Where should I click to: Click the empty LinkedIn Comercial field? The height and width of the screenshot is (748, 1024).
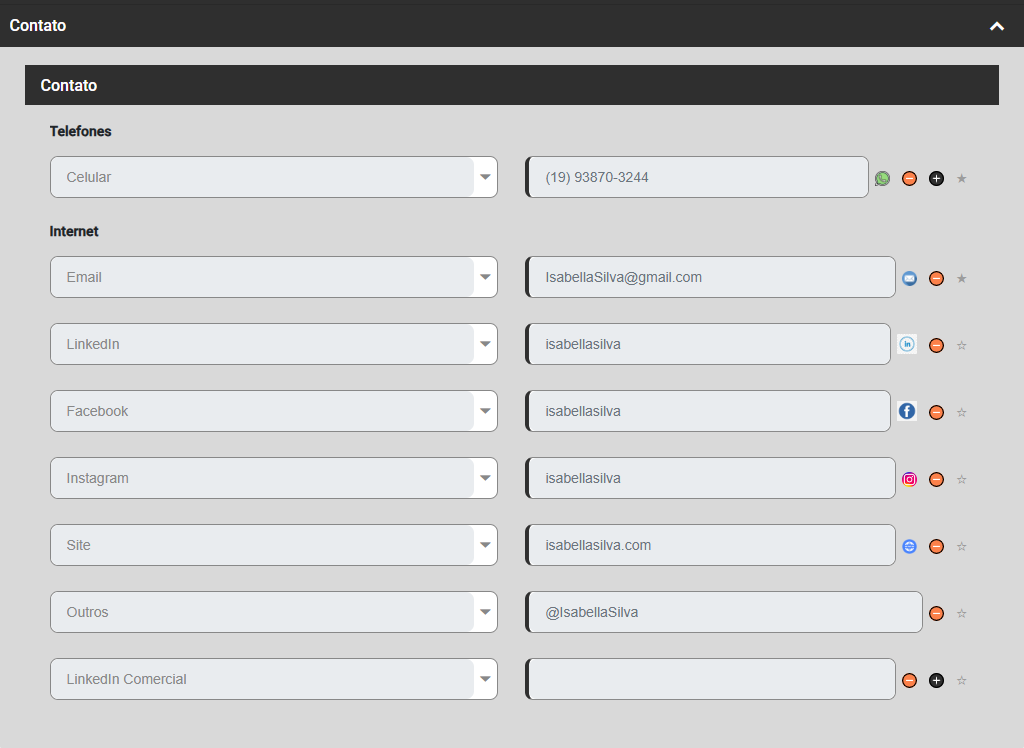coord(711,679)
